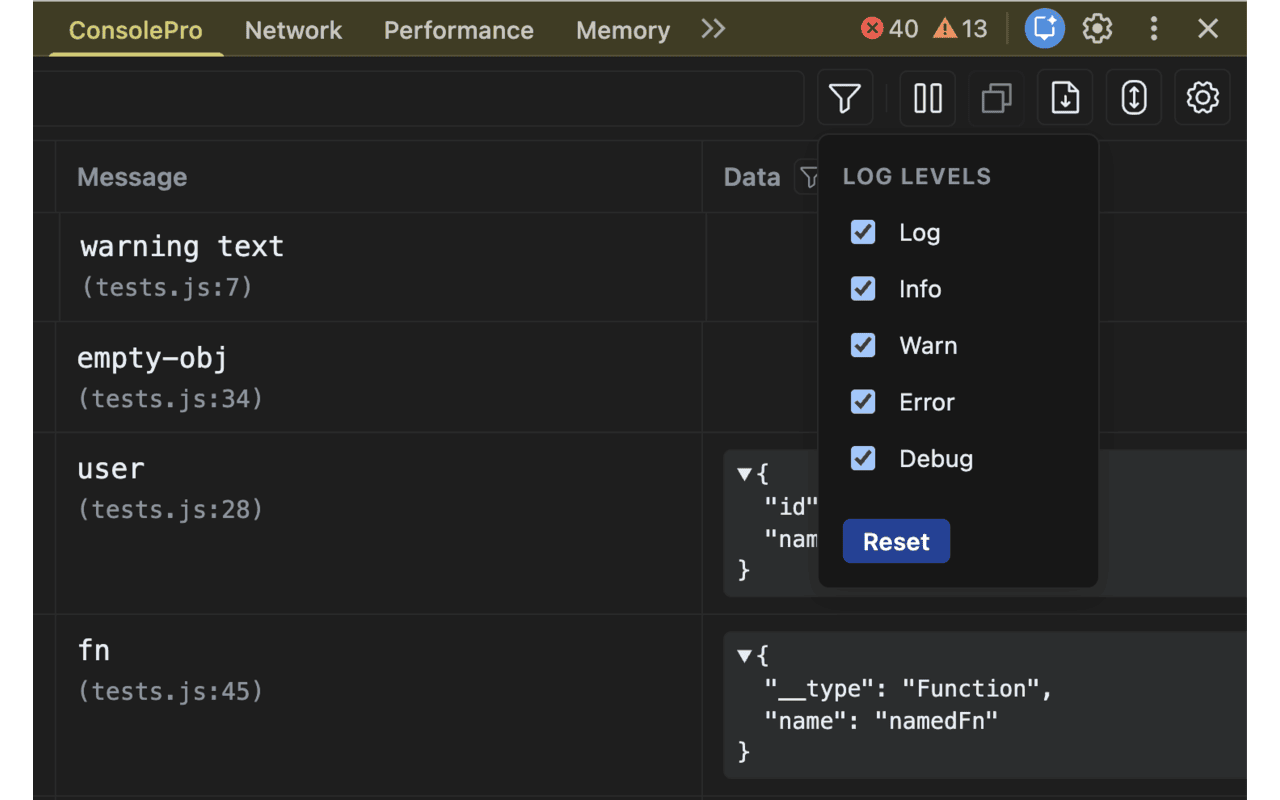Image resolution: width=1280 pixels, height=800 pixels.
Task: Open ConsolePro settings gear in toolbar
Action: point(1202,98)
